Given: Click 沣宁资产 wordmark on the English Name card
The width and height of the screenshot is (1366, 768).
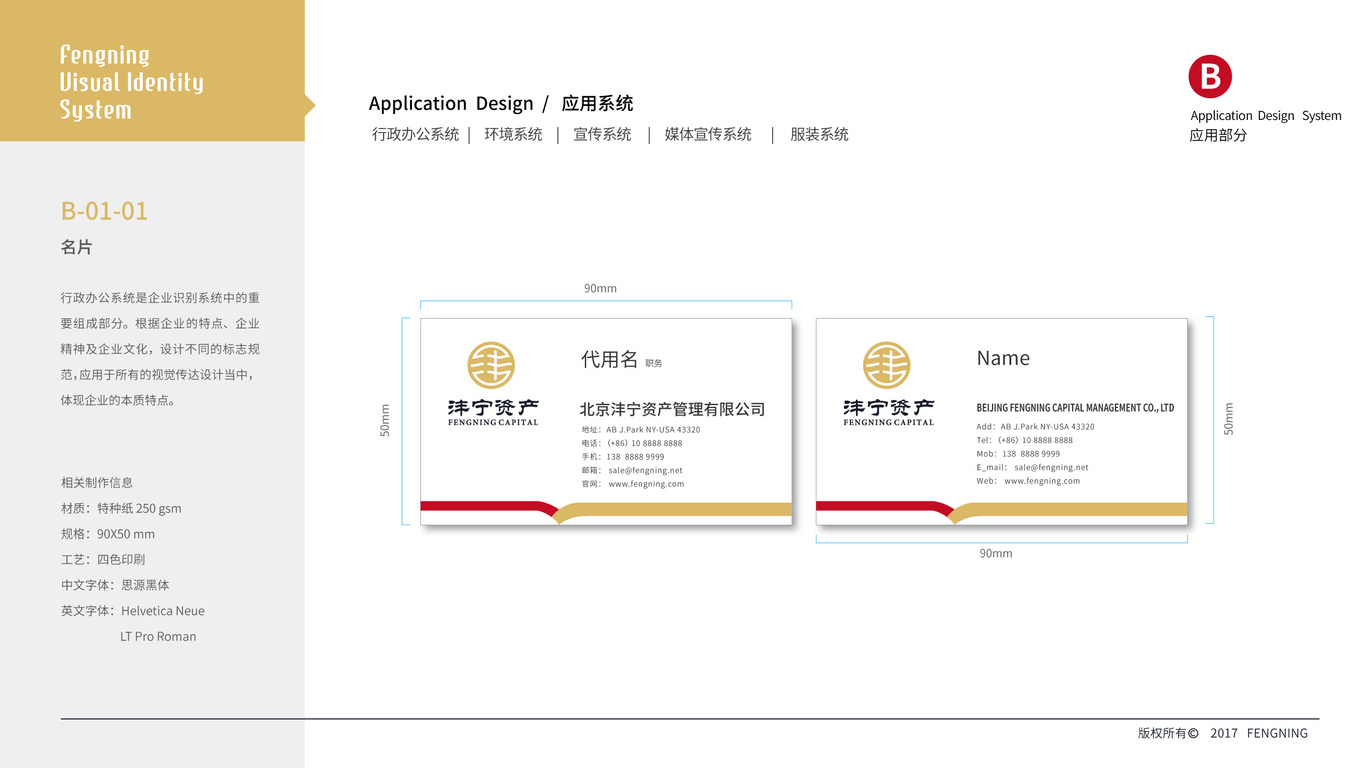Looking at the screenshot, I should (x=889, y=408).
